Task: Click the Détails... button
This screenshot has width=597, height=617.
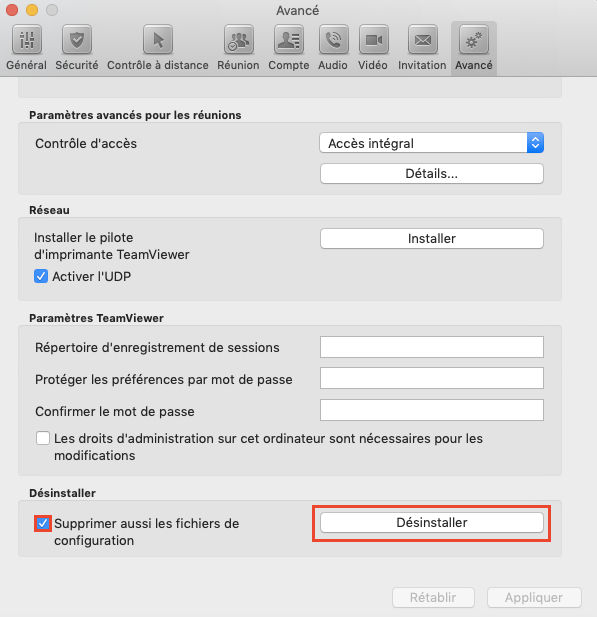Action: (x=432, y=174)
